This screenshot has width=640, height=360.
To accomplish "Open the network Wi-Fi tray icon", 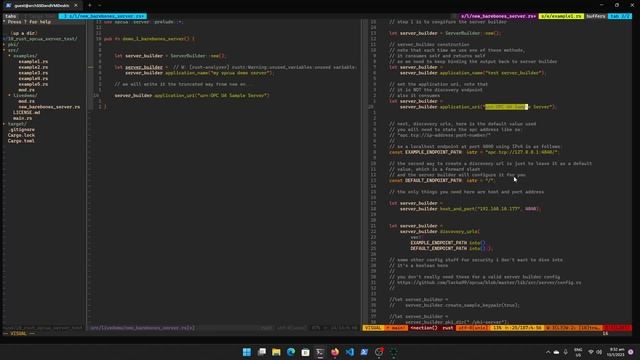I will tap(591, 352).
